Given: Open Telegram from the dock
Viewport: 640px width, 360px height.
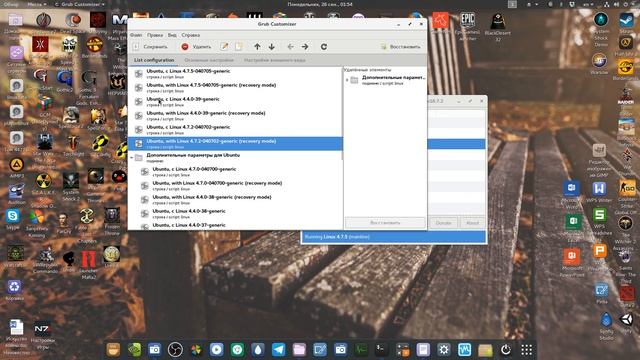Looking at the screenshot, I should click(278, 349).
